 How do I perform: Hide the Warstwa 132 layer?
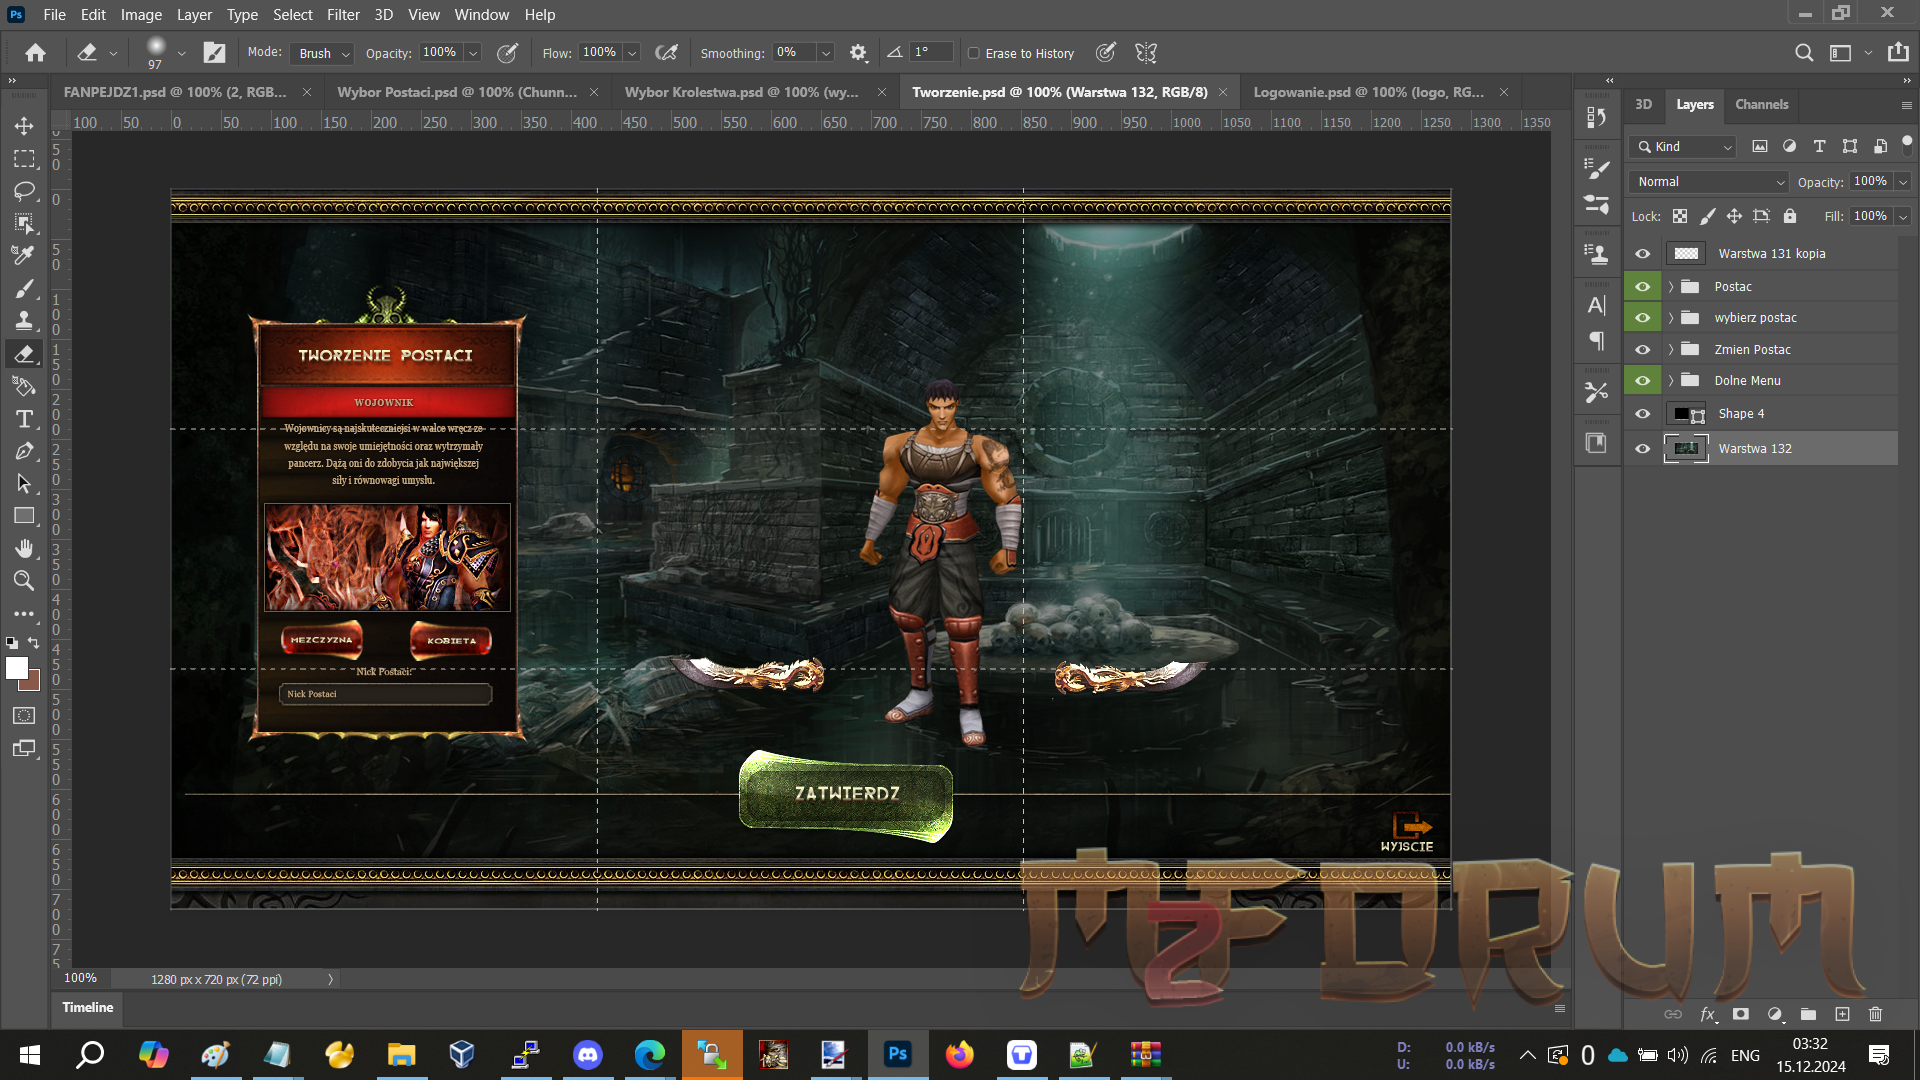[1642, 449]
